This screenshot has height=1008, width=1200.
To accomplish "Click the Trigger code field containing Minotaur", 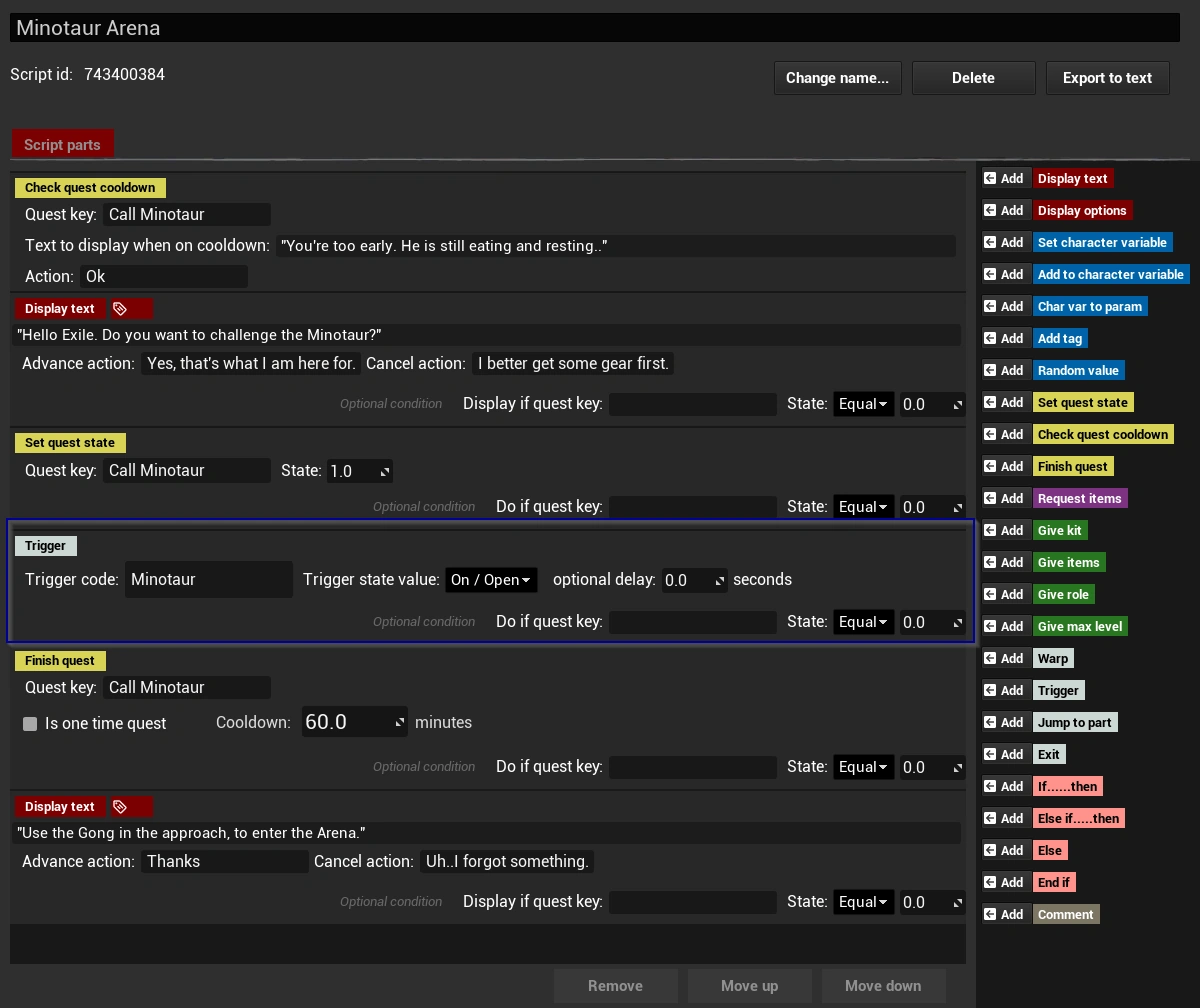I will coord(209,579).
